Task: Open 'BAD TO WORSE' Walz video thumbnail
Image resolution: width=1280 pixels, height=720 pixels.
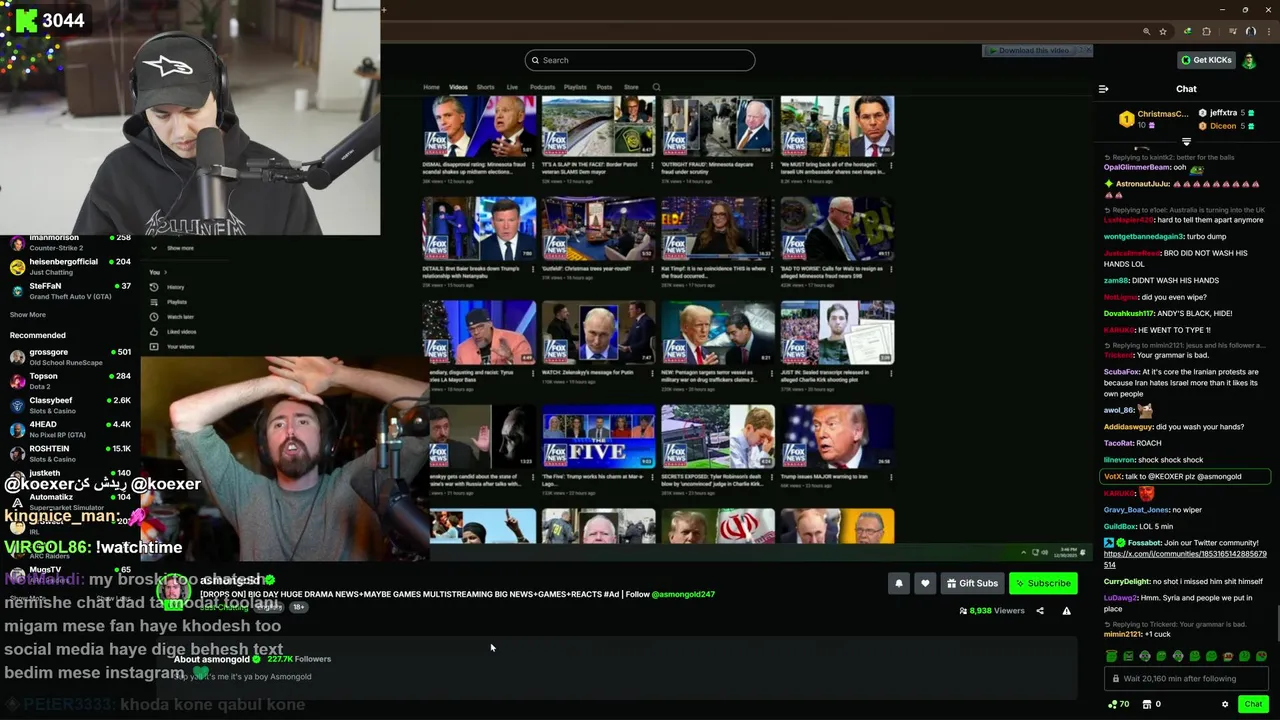Action: [x=837, y=229]
